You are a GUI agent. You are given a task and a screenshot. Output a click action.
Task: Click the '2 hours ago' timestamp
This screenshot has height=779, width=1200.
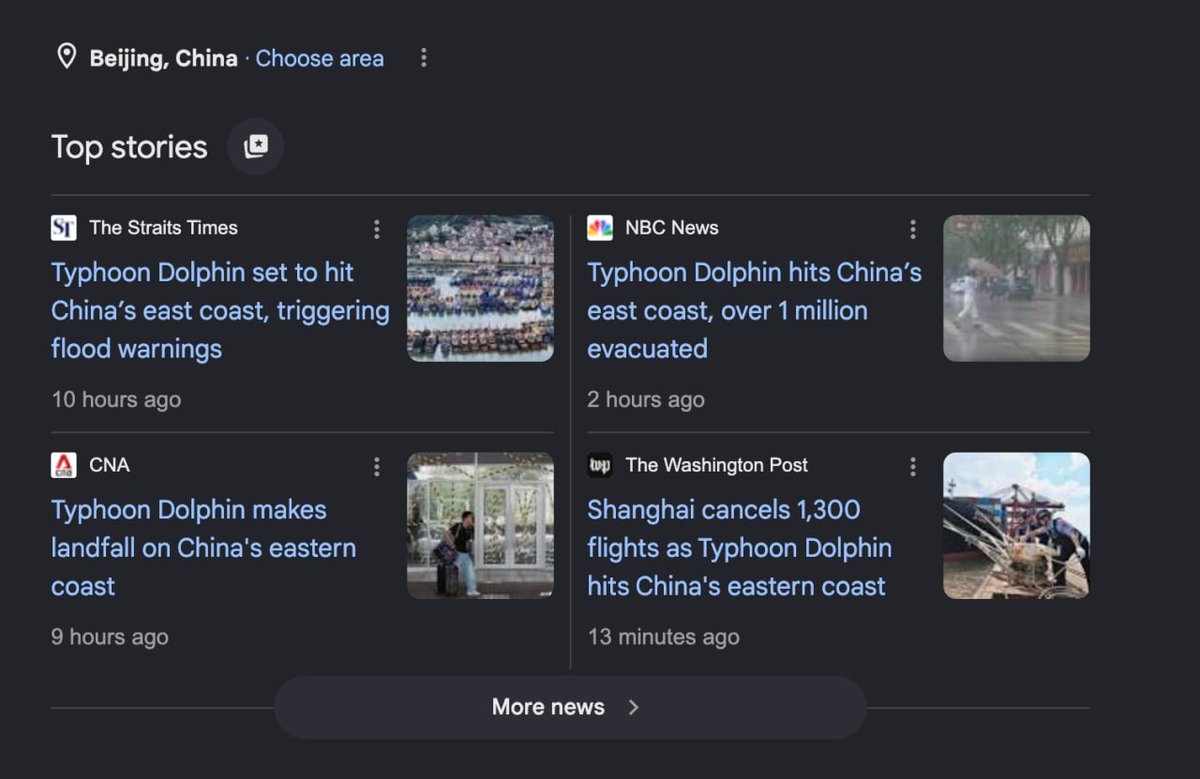646,399
